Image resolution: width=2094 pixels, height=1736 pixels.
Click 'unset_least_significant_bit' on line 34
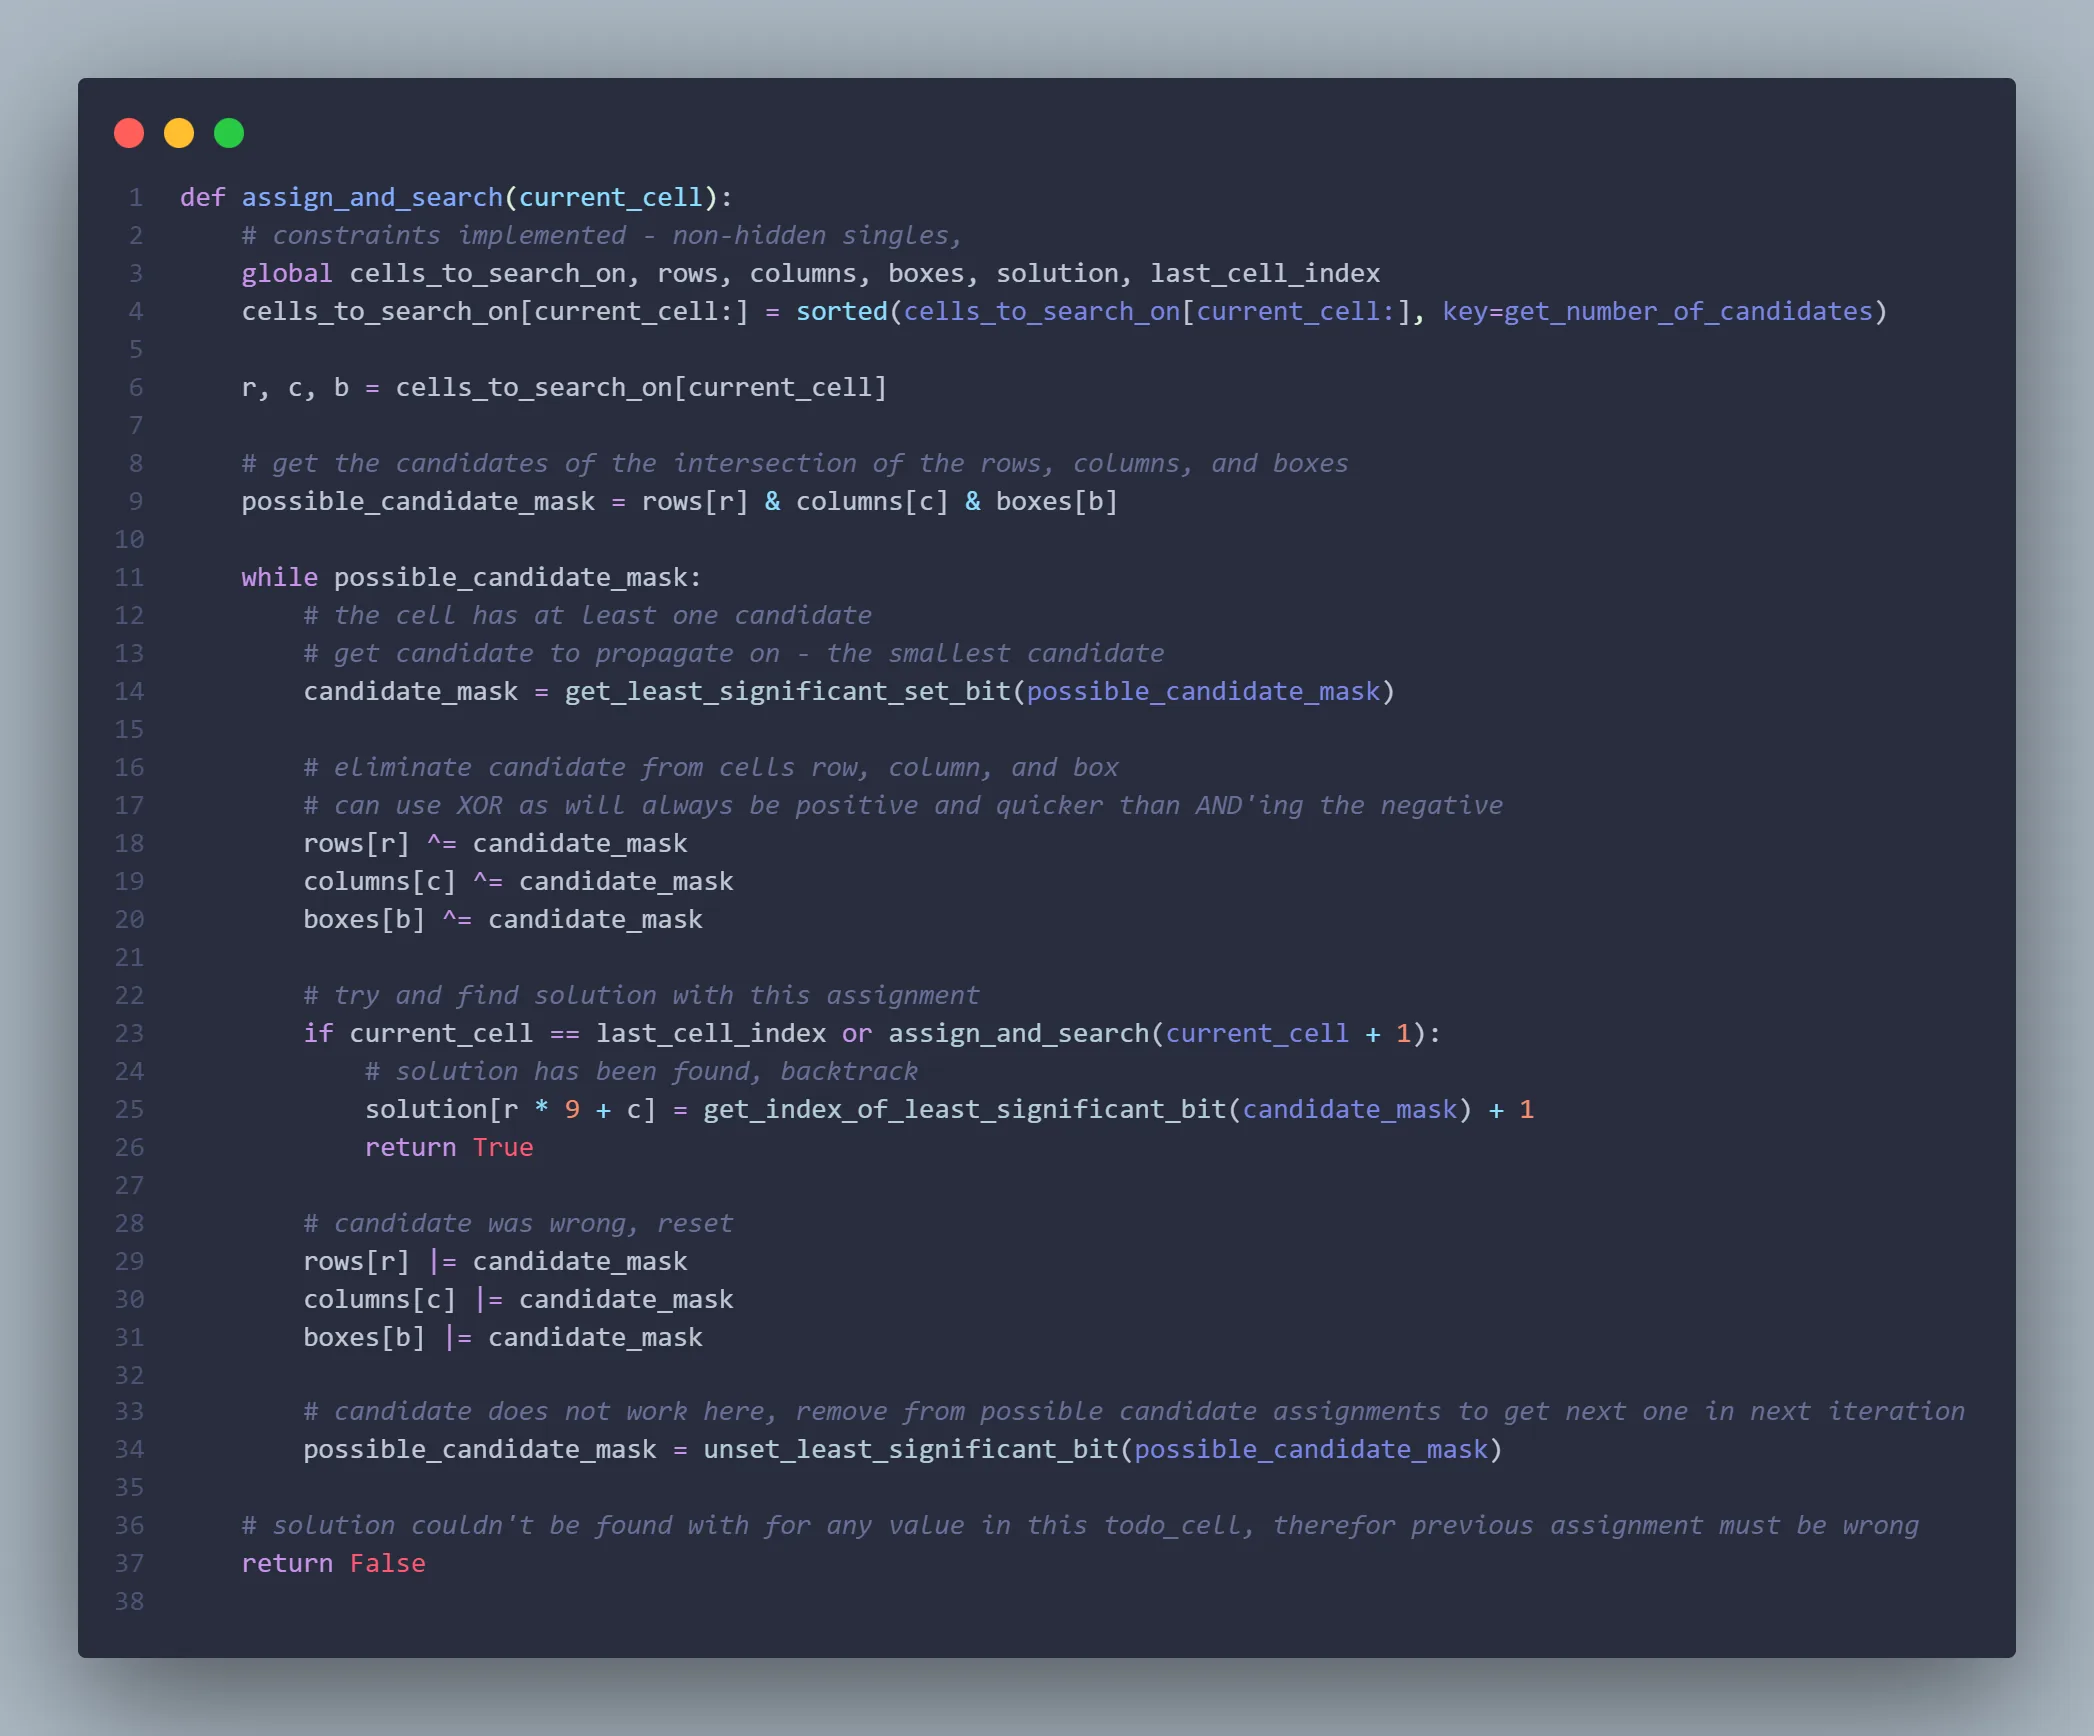[x=911, y=1449]
